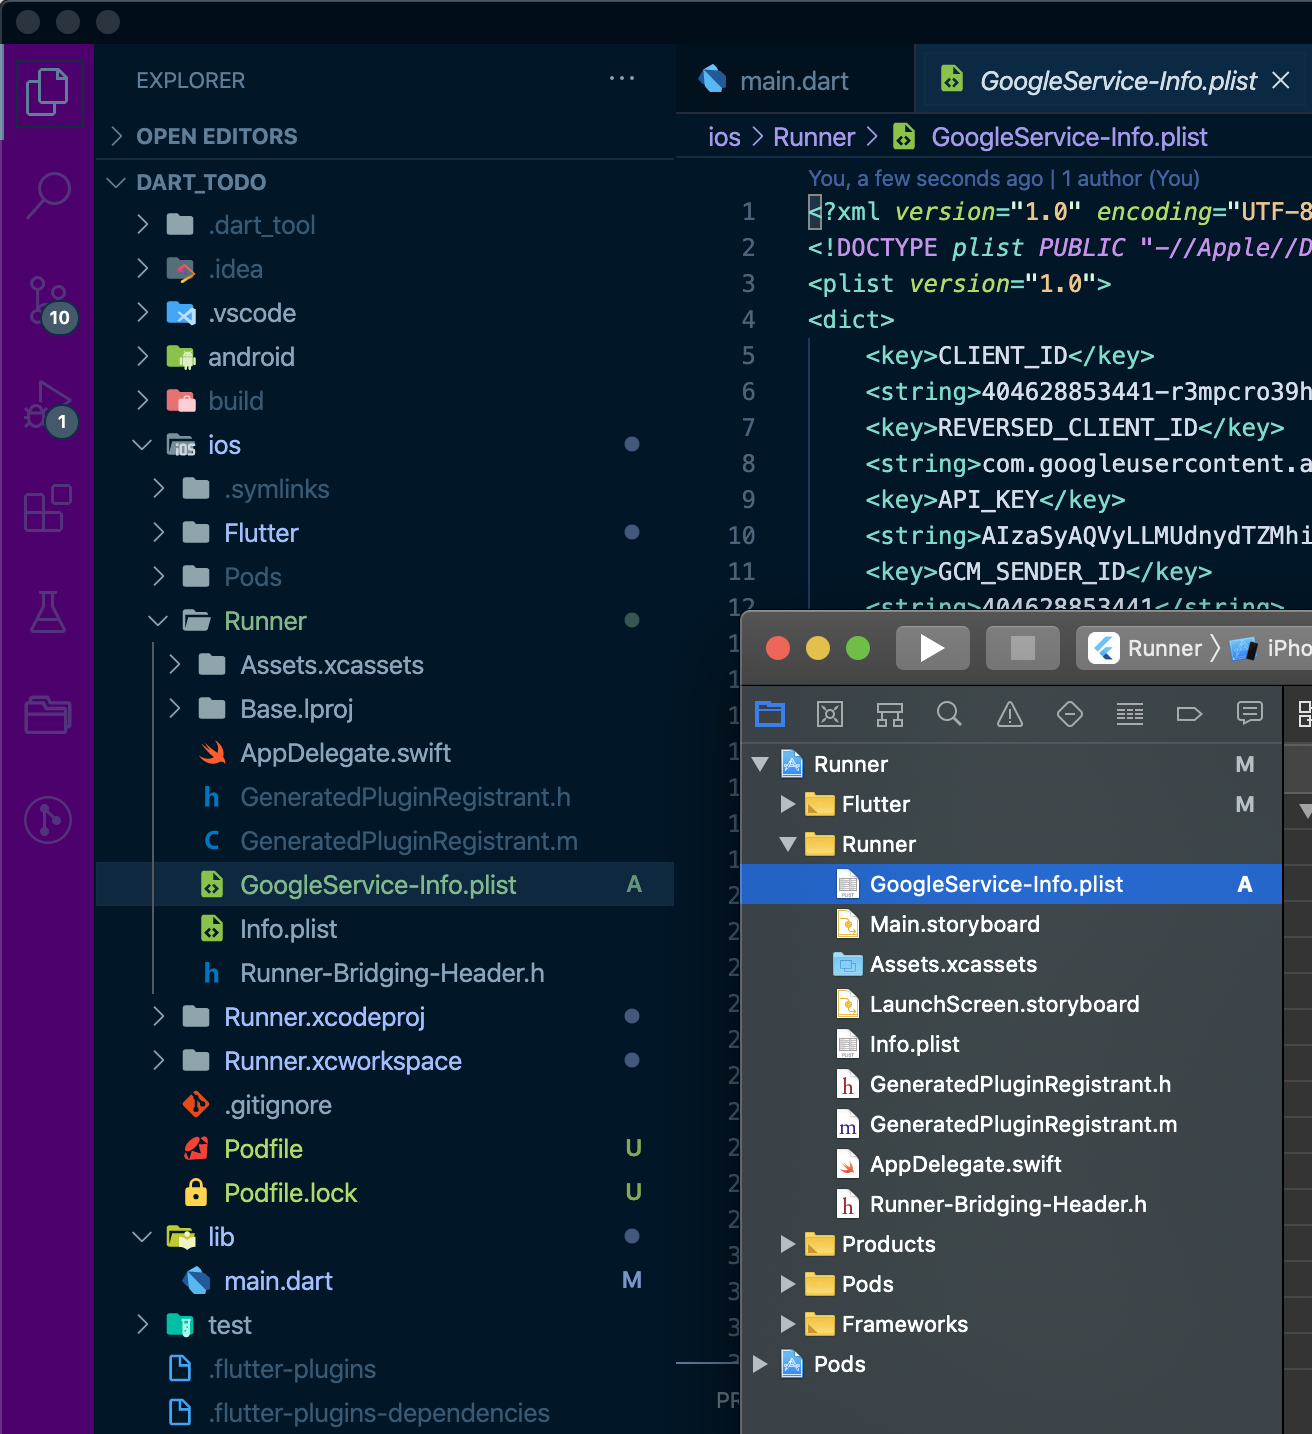This screenshot has height=1434, width=1312.
Task: Select Xcode Source Control navigator icon
Action: click(830, 714)
